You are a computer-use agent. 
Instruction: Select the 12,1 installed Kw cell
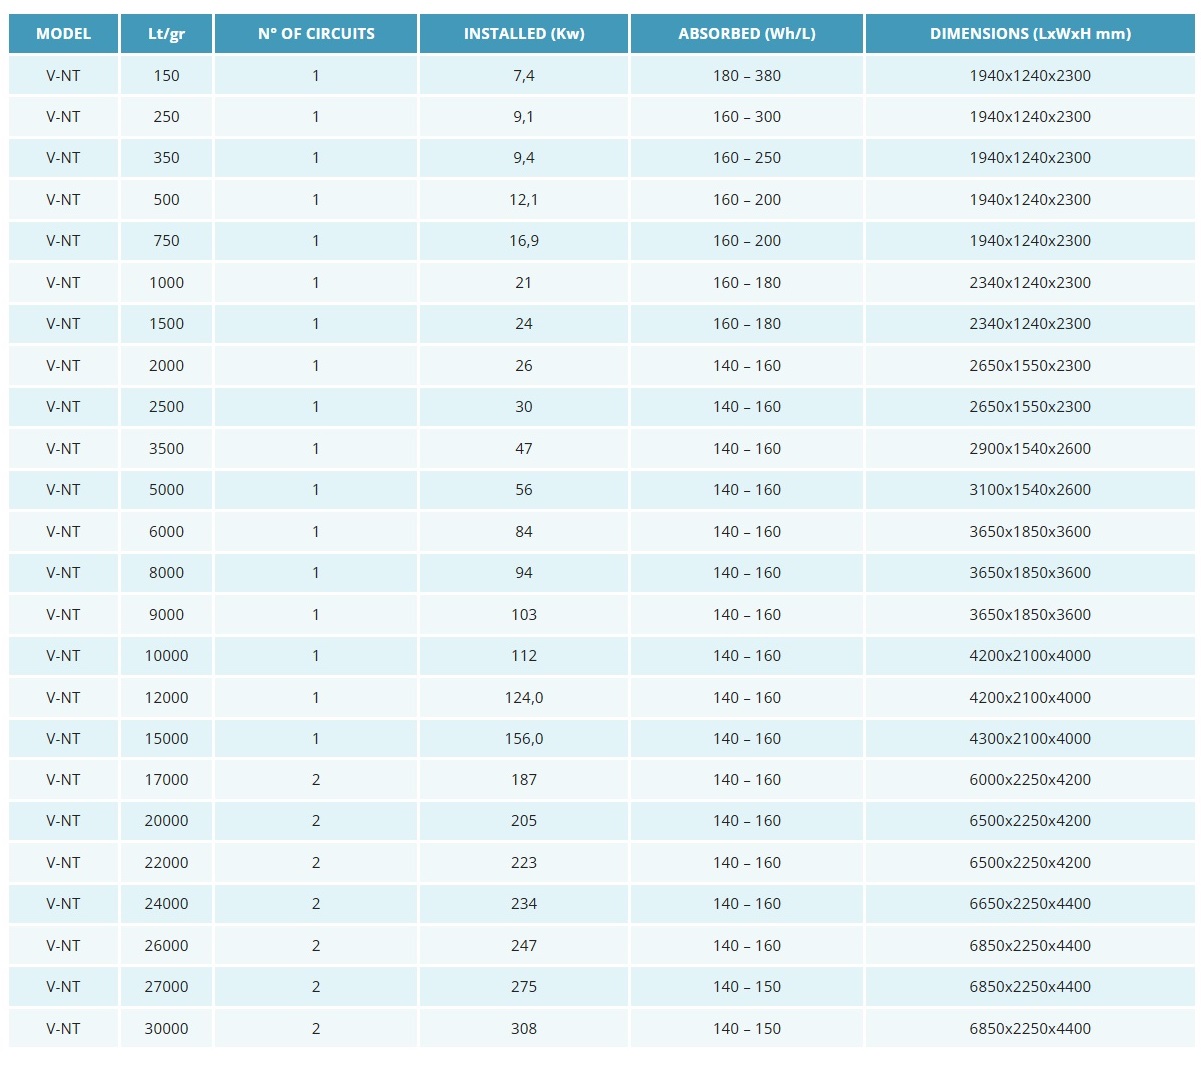tap(524, 200)
